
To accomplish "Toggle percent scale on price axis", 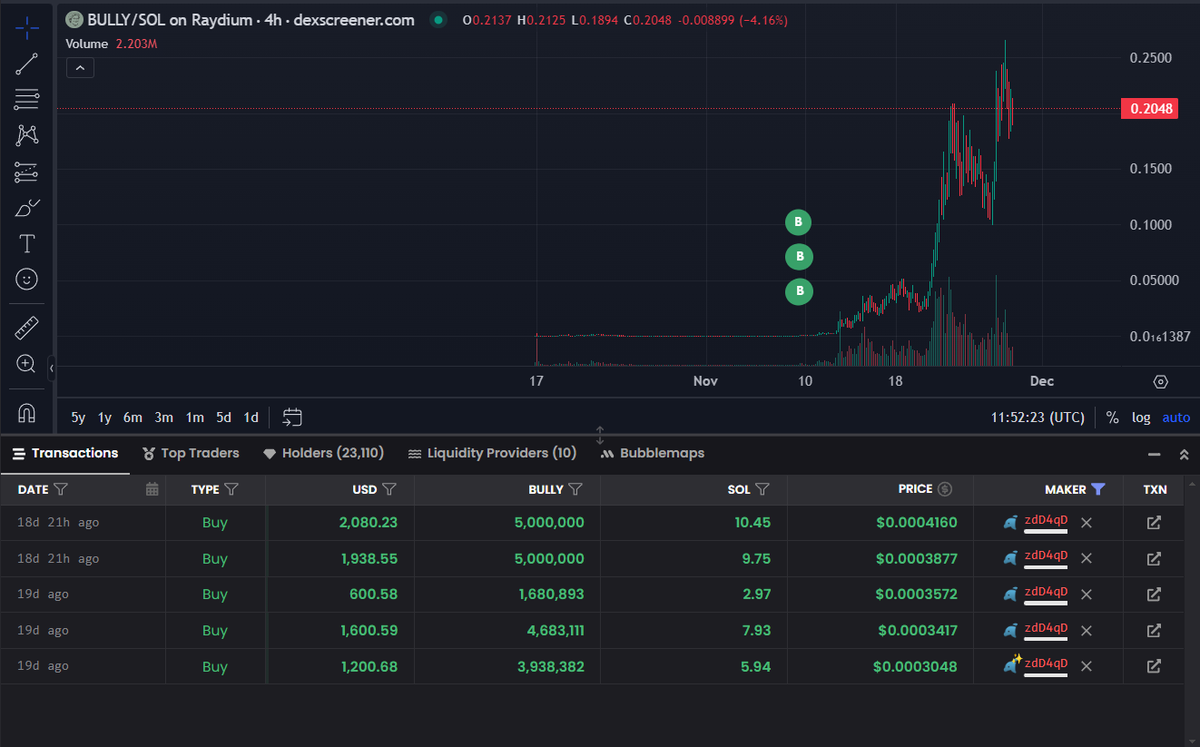I will [x=1113, y=417].
